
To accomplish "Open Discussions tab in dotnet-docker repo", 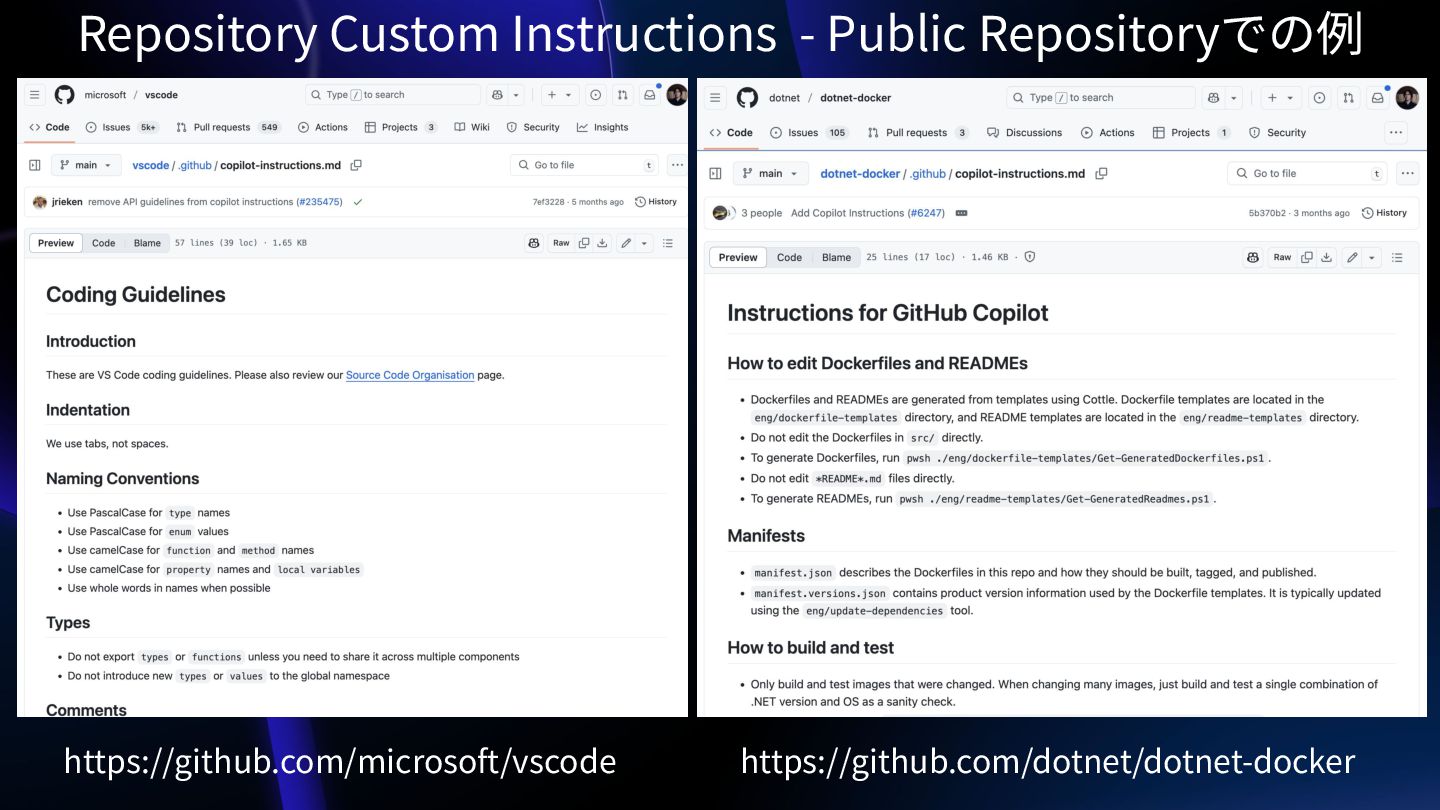I will pos(1024,132).
